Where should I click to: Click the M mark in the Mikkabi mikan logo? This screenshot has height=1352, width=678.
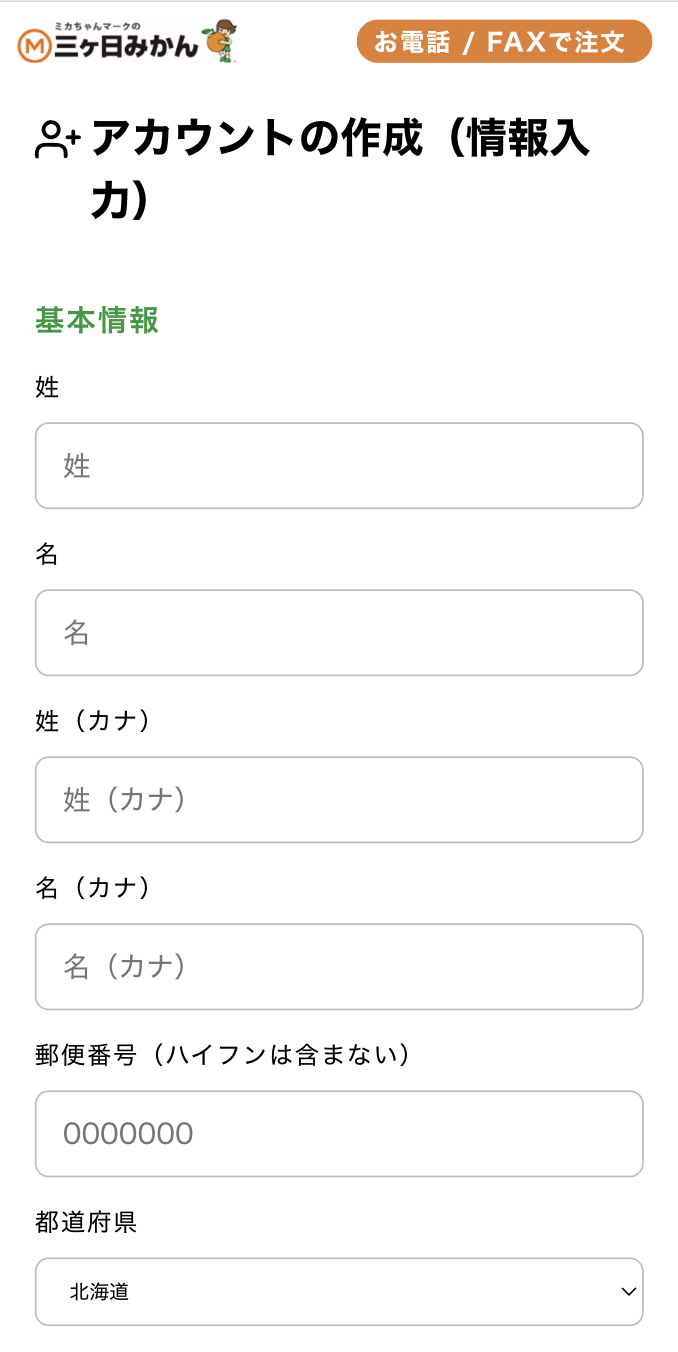(x=34, y=43)
